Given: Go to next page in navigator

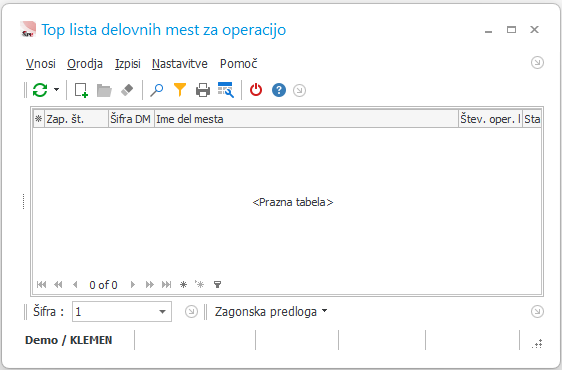Looking at the screenshot, I should [x=150, y=285].
